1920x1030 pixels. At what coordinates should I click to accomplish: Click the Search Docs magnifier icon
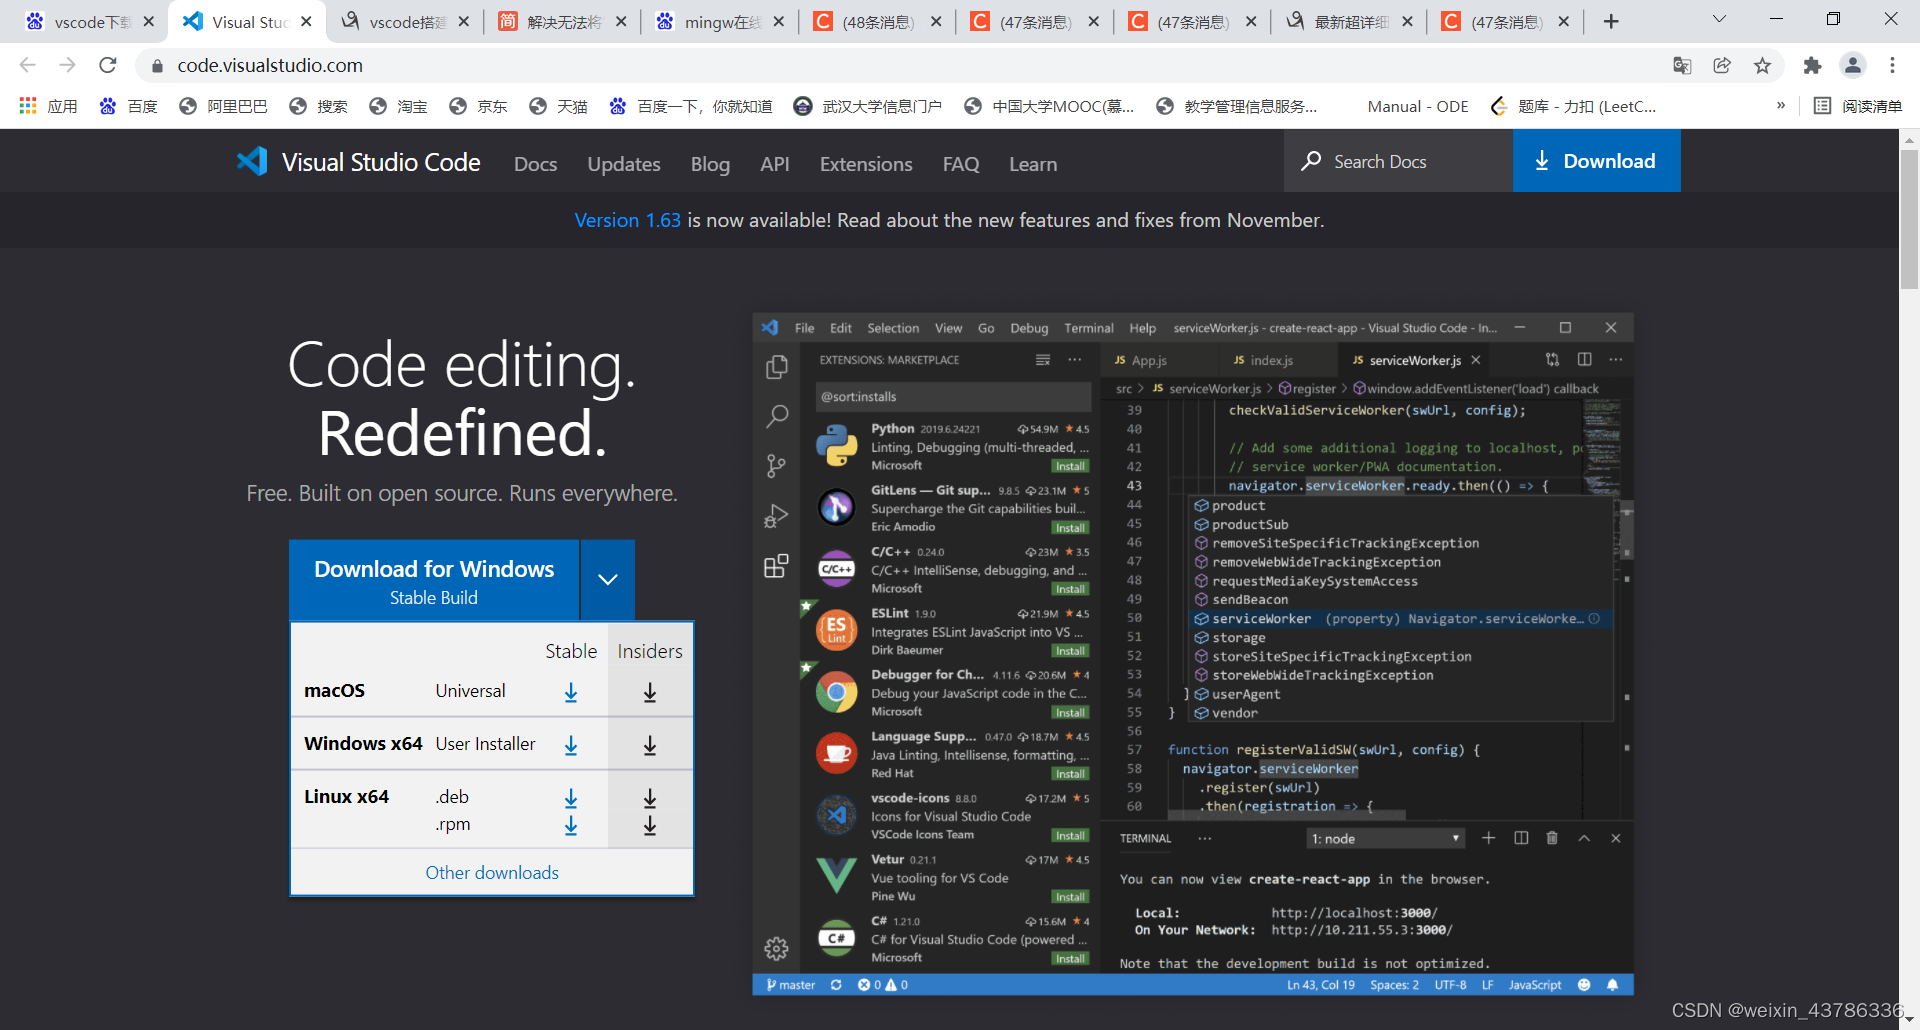click(x=1311, y=161)
